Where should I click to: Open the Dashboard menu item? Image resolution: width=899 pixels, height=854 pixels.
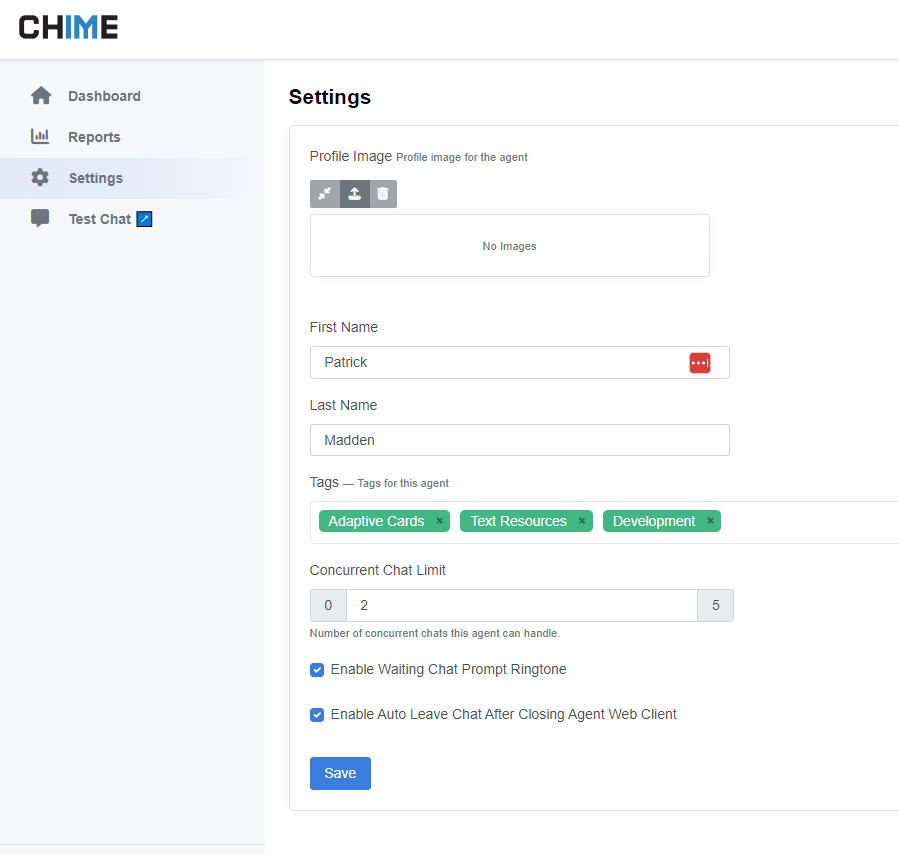coord(104,96)
